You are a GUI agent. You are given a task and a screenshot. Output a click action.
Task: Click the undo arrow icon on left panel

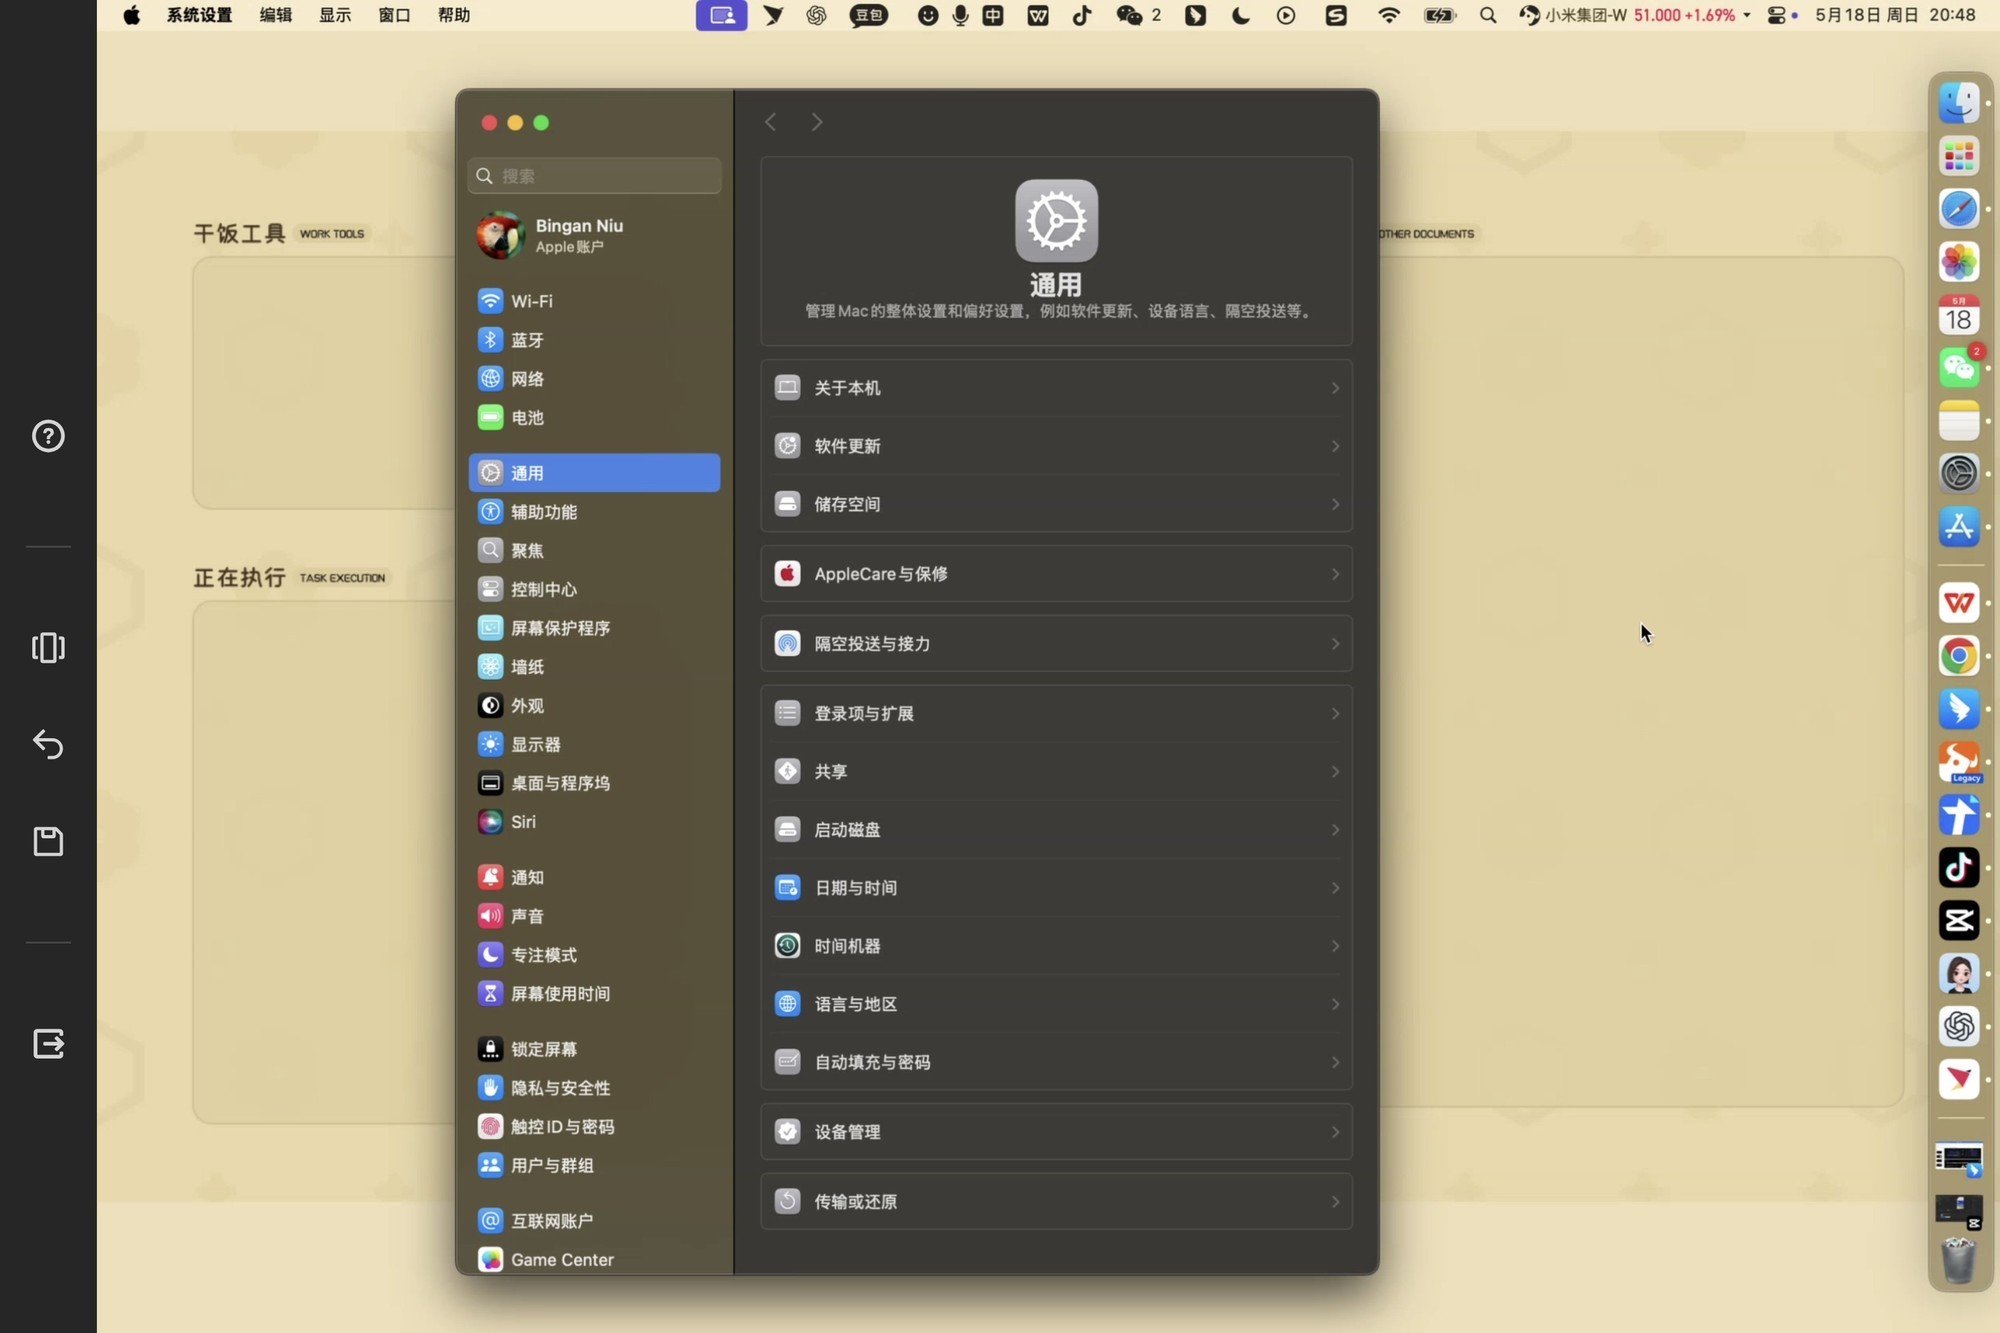click(48, 745)
